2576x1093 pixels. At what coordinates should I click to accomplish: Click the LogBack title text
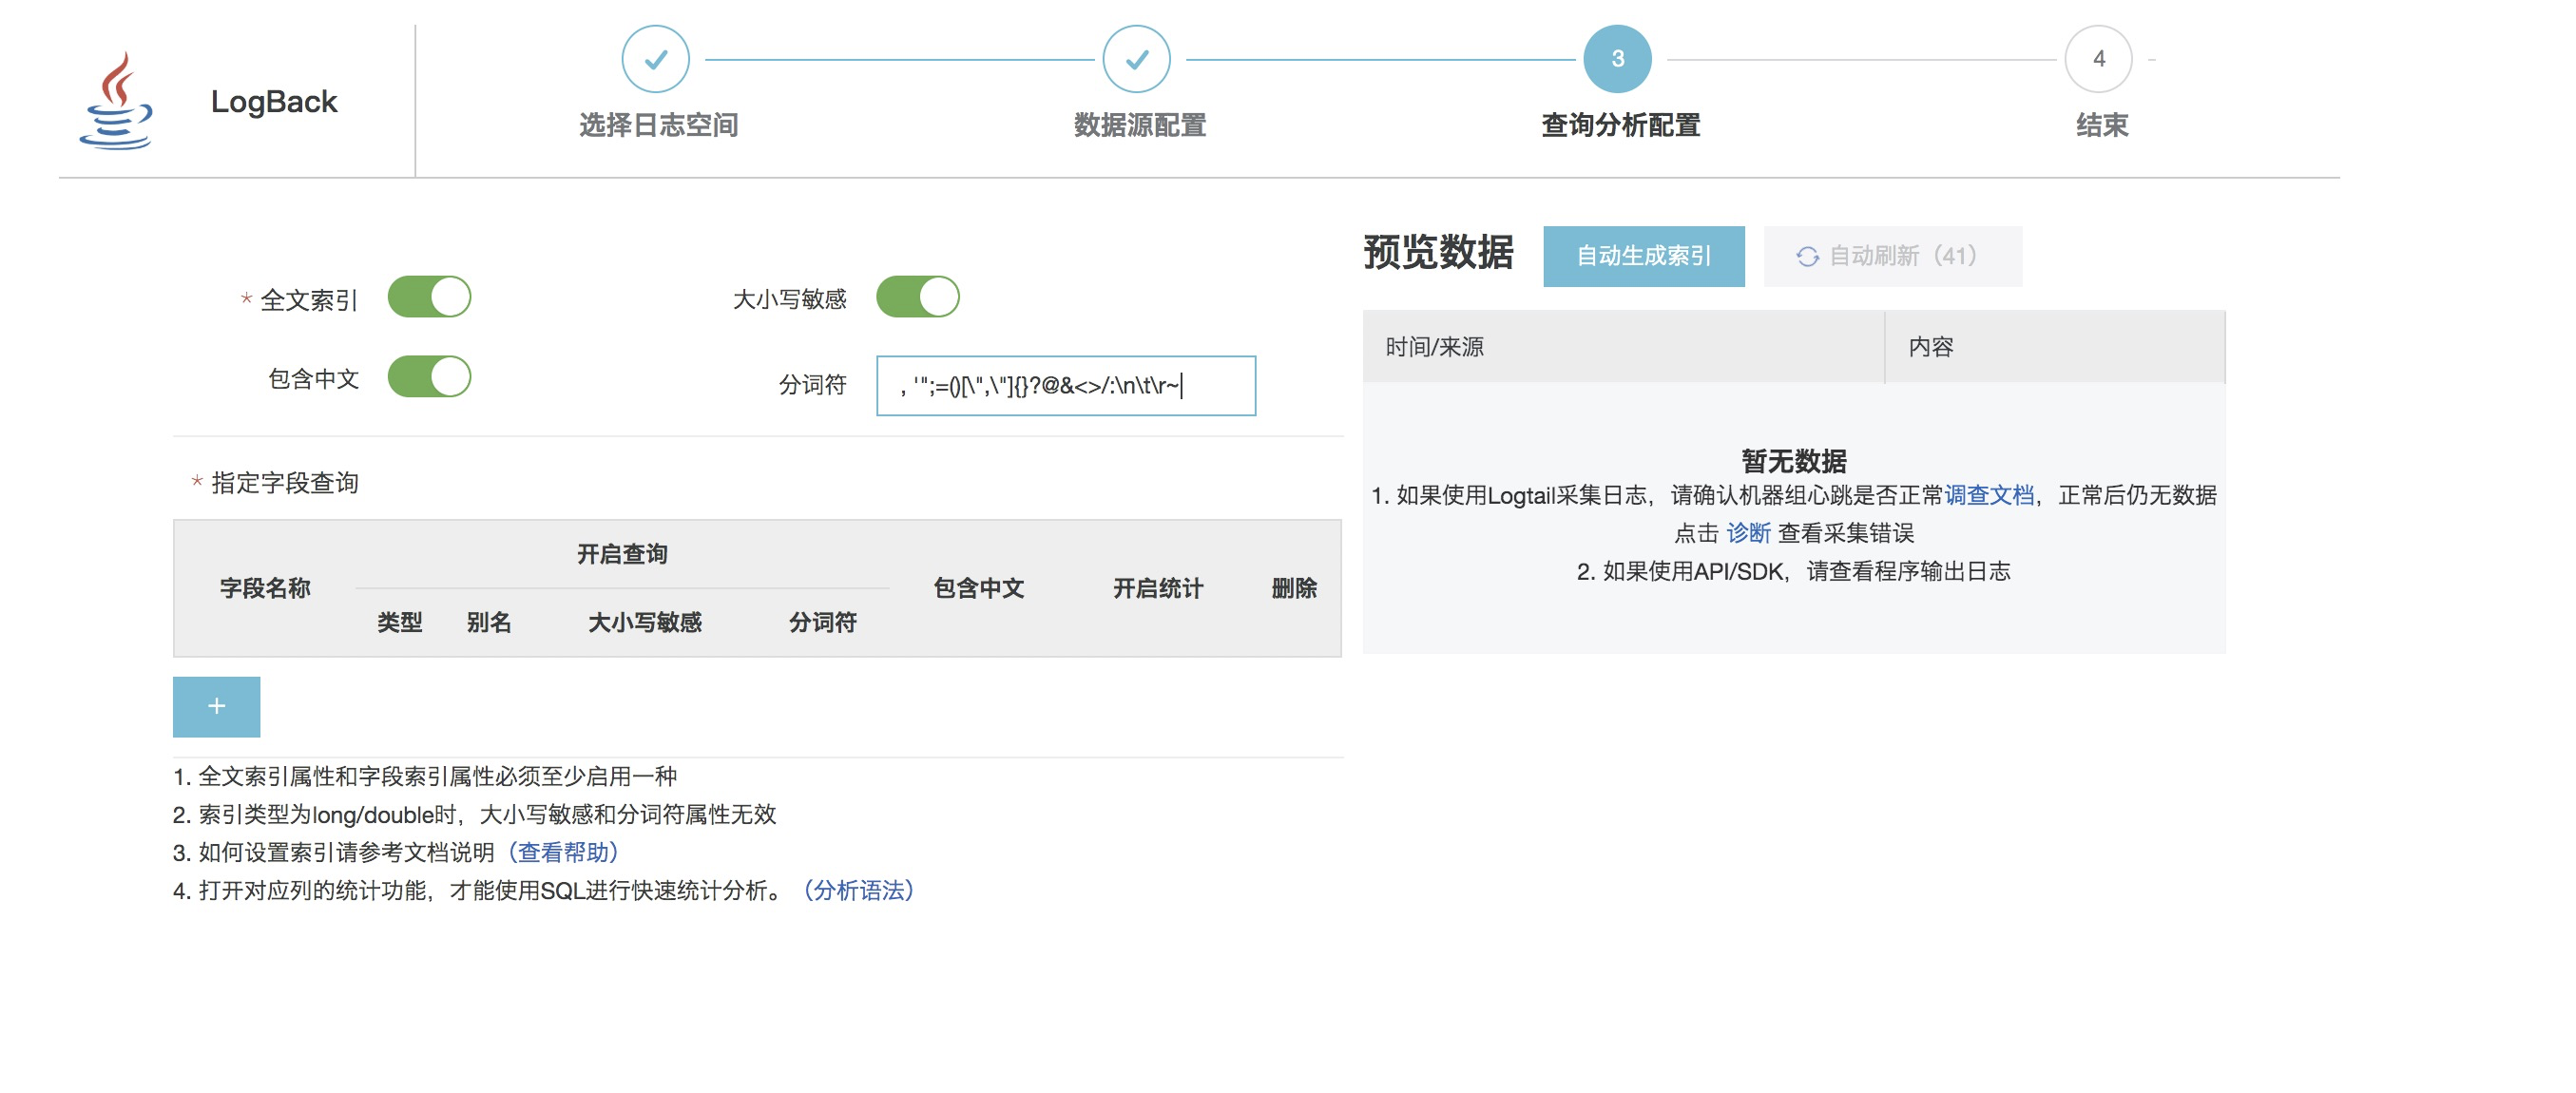[x=274, y=101]
